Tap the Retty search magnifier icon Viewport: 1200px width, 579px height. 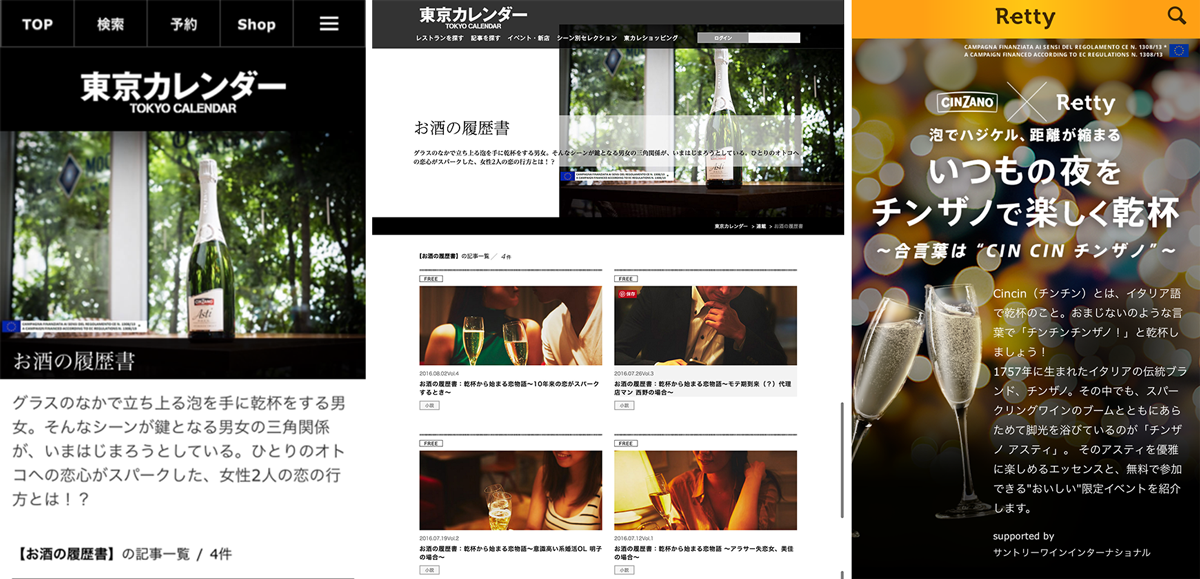(1177, 16)
